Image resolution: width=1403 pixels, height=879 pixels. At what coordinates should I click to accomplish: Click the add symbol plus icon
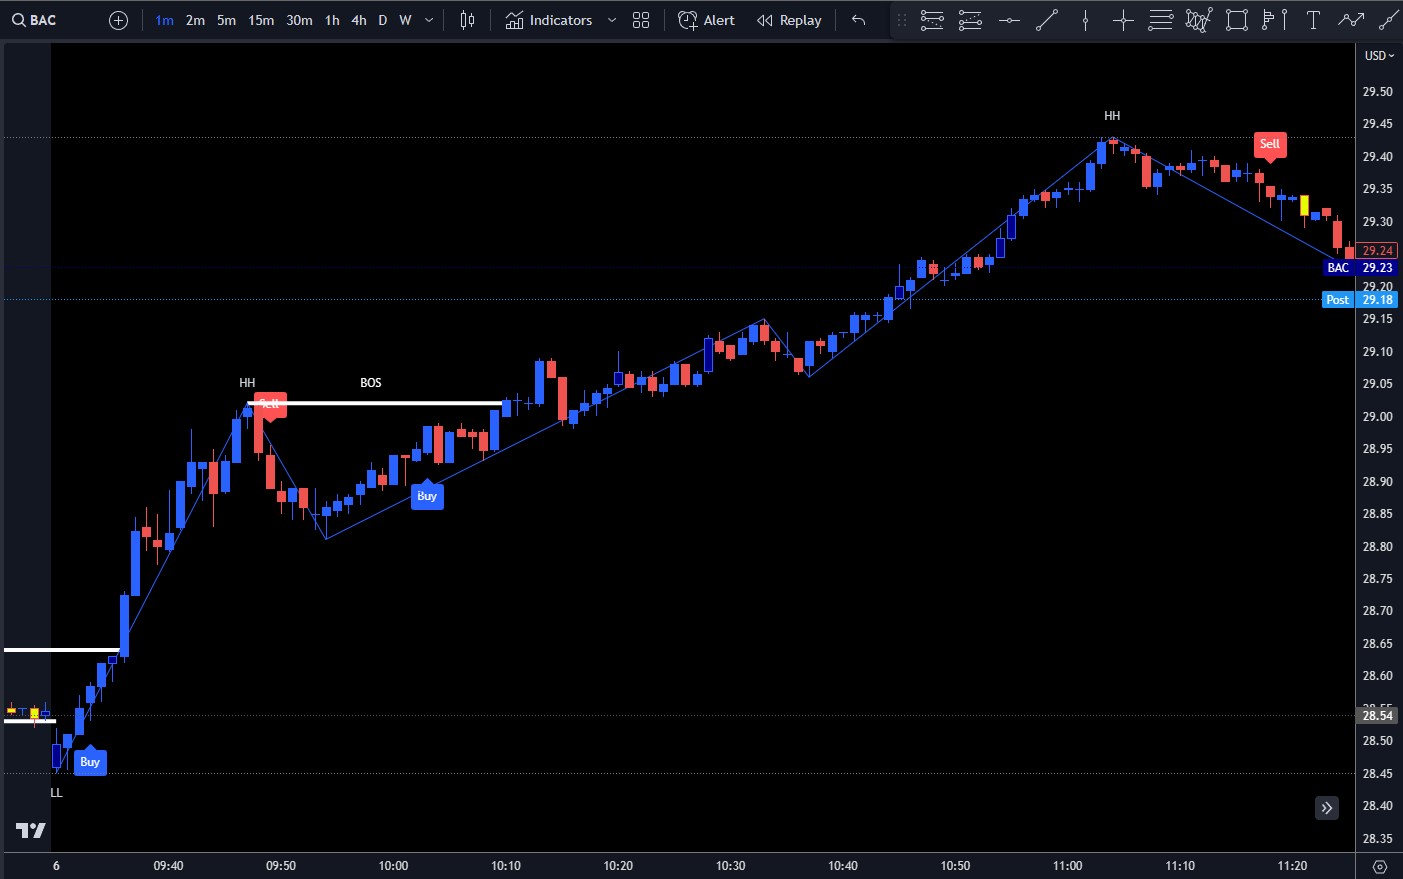point(118,20)
